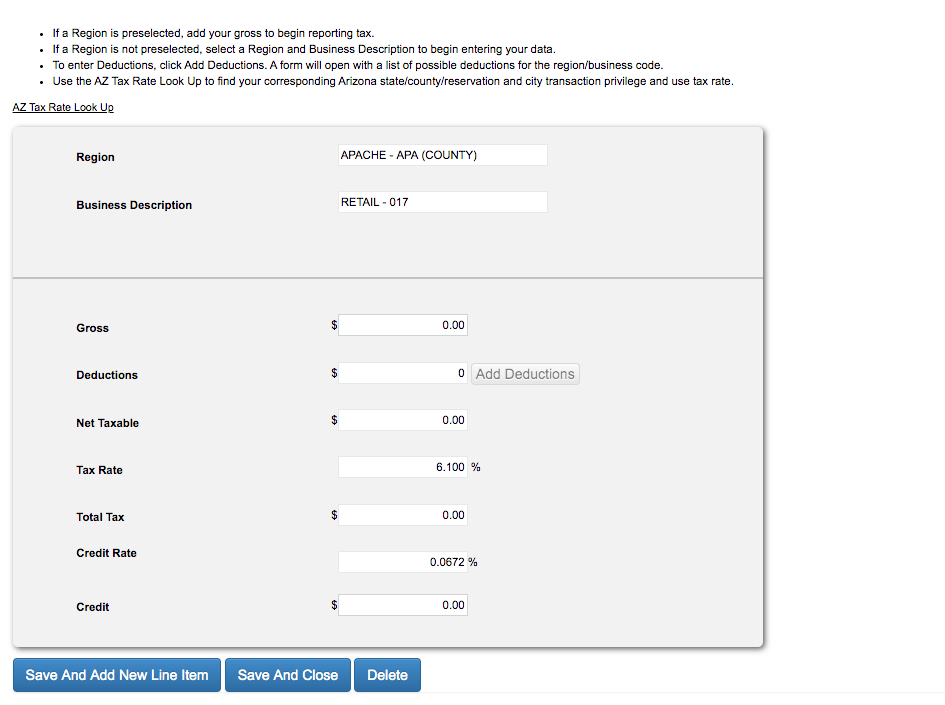Click the Business Description field RETAIL - 017

pyautogui.click(x=442, y=202)
